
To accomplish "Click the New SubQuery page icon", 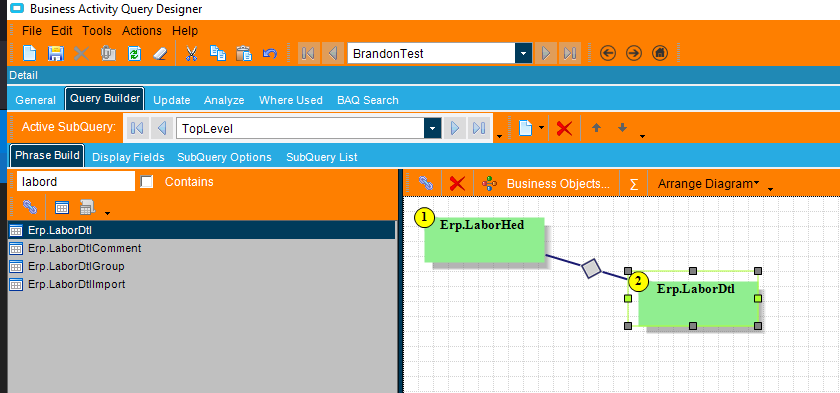I will pos(525,128).
